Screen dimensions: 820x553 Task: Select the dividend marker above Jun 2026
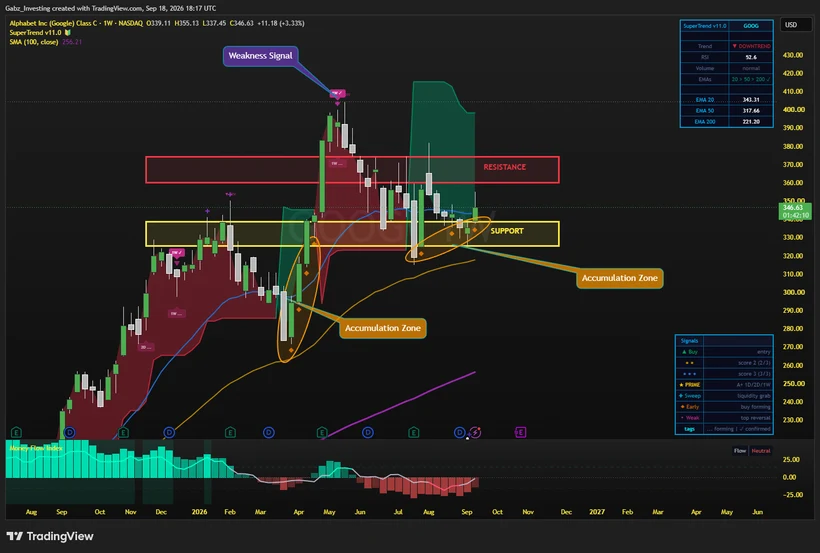pos(368,433)
